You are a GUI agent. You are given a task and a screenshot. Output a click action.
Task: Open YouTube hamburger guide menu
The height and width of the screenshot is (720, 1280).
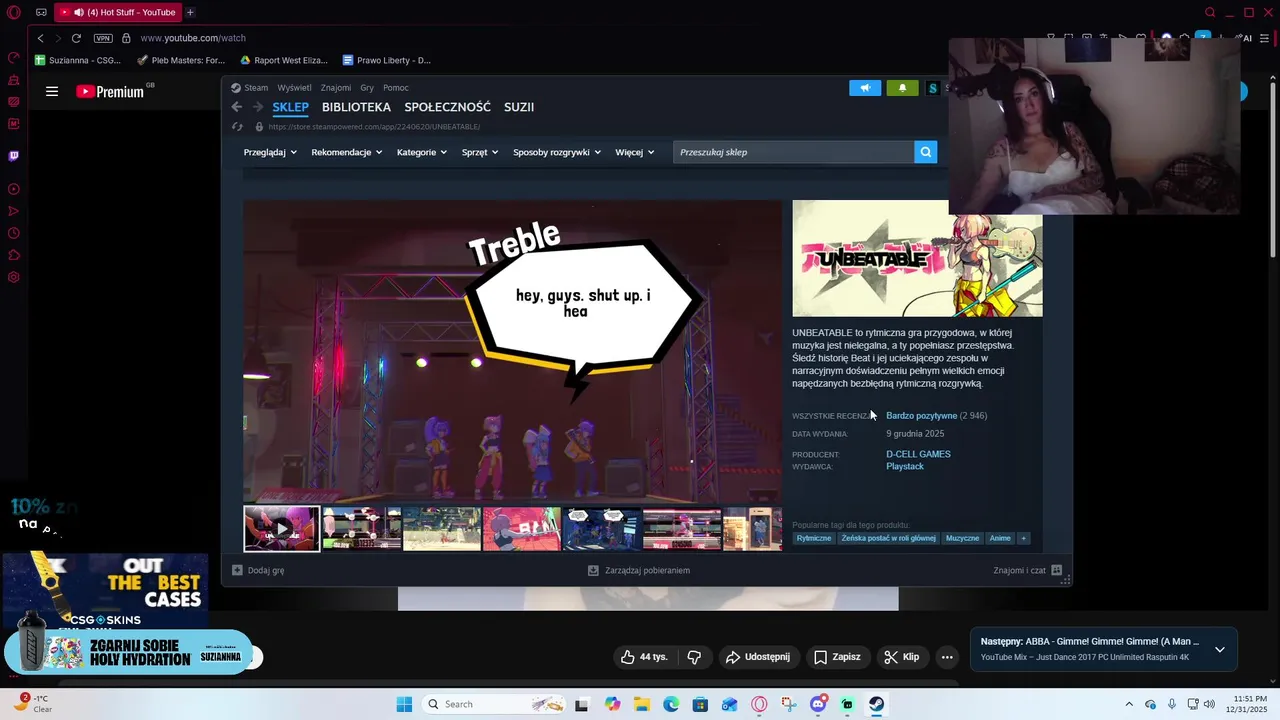[52, 91]
